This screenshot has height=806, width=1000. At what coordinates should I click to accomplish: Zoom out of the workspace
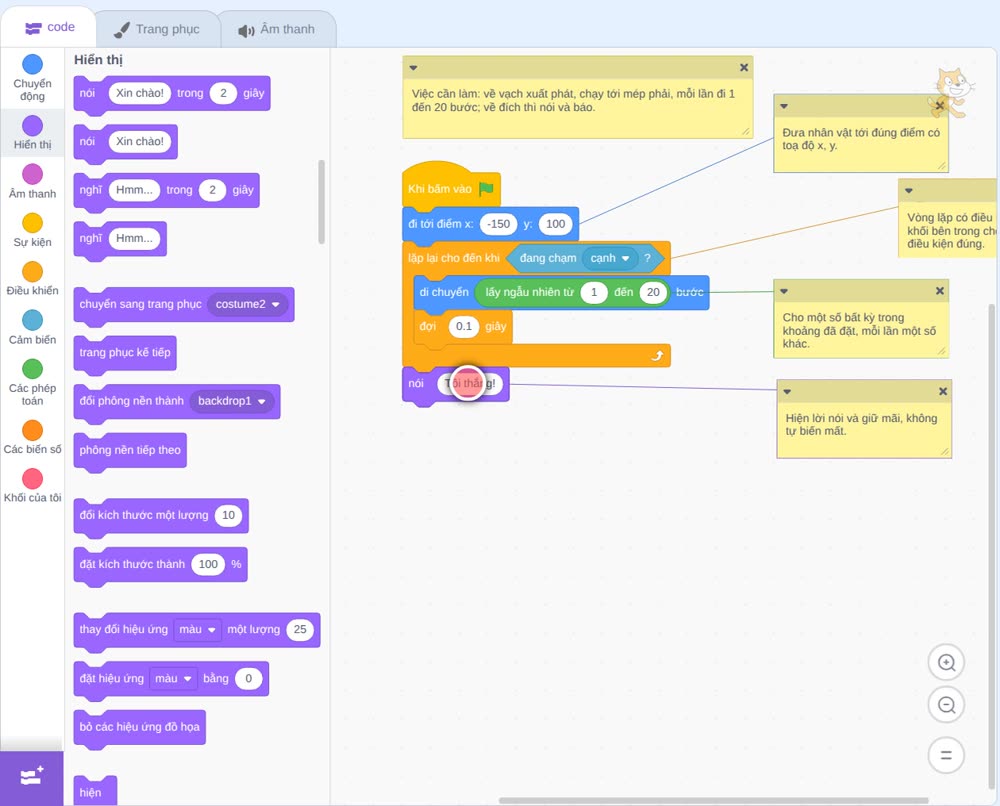click(x=946, y=705)
